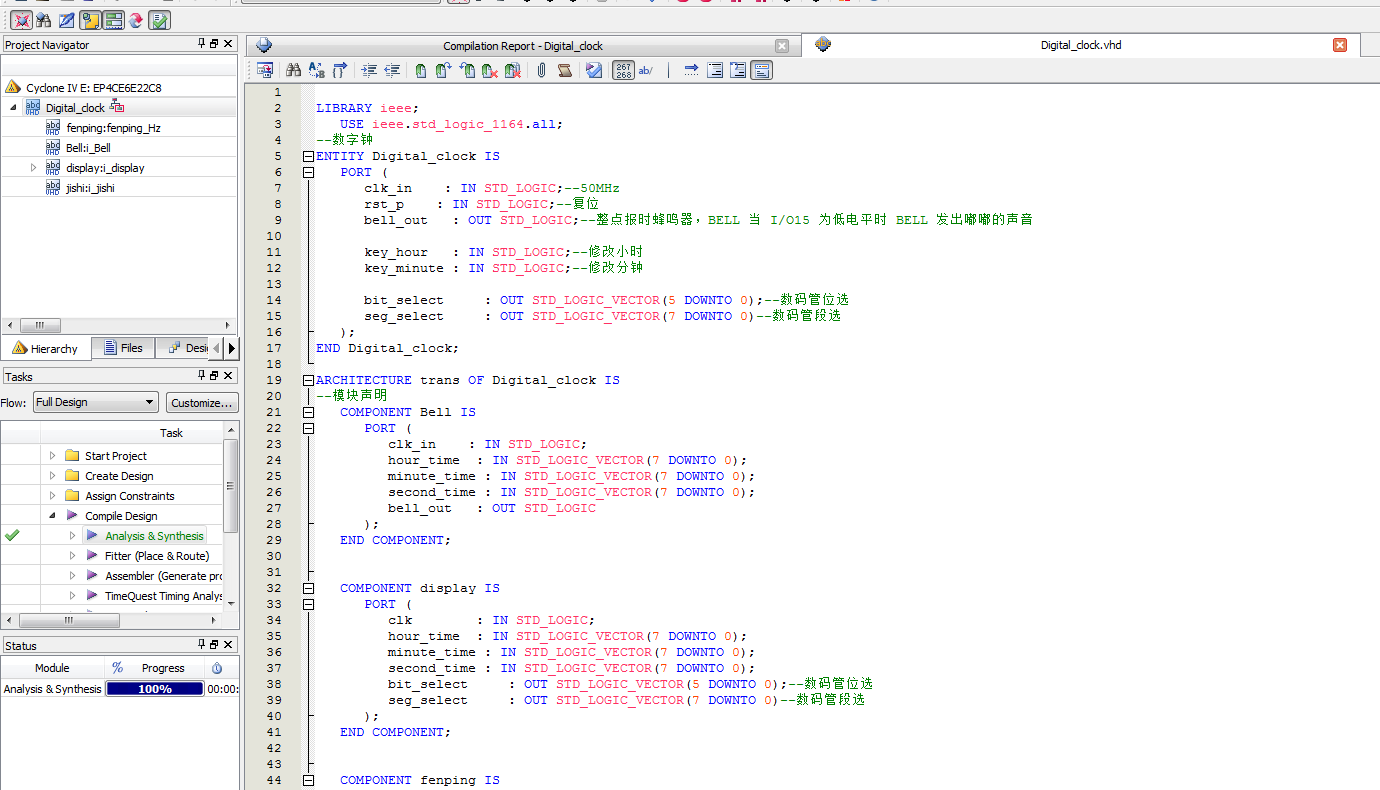
Task: Increase indent with the indent icon
Action: click(x=369, y=70)
